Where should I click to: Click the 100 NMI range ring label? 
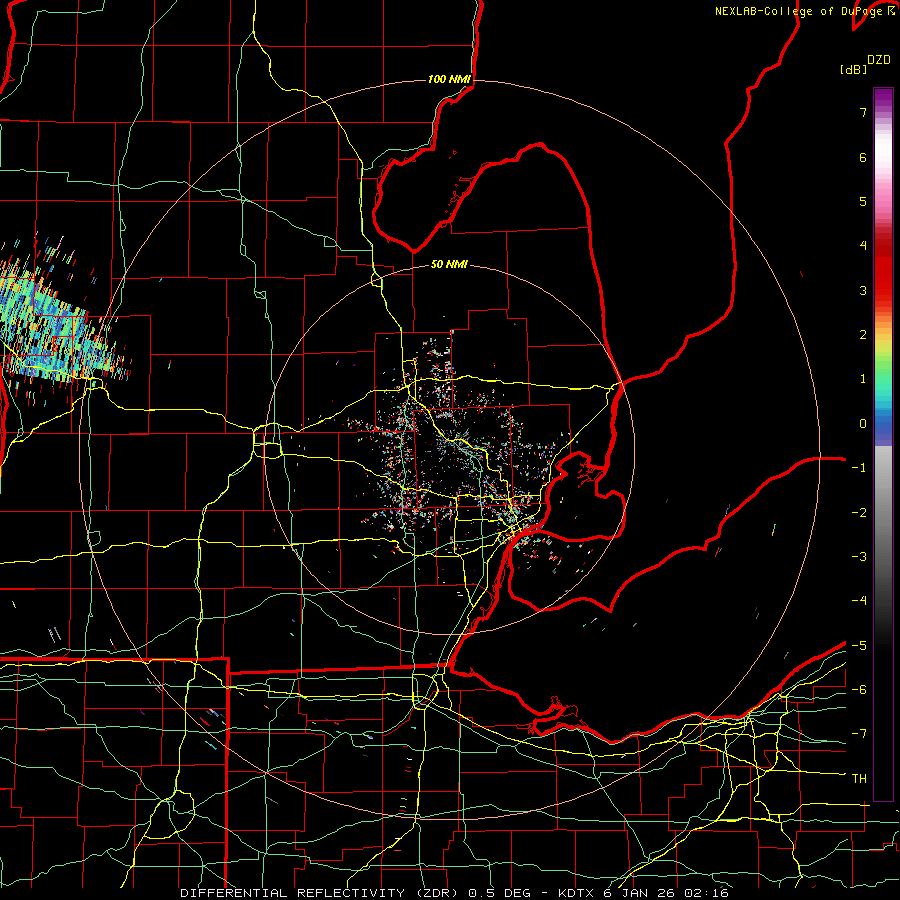(449, 79)
